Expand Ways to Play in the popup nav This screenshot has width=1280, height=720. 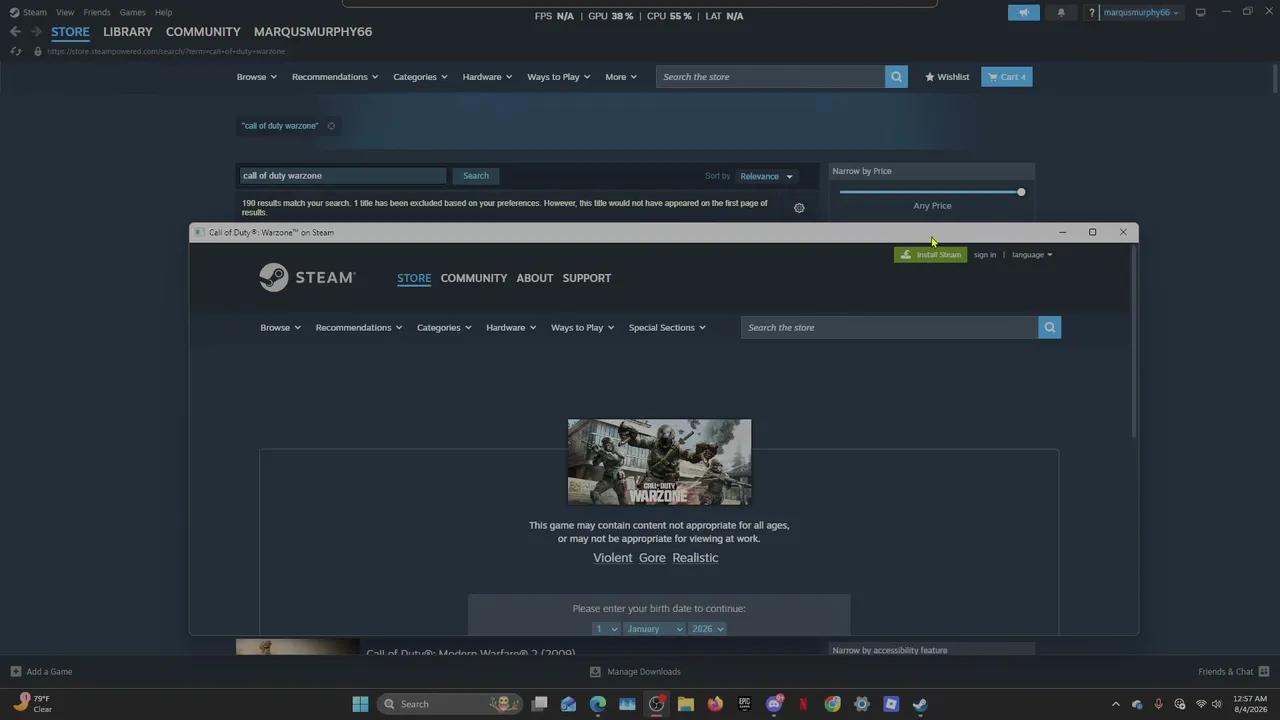(582, 328)
